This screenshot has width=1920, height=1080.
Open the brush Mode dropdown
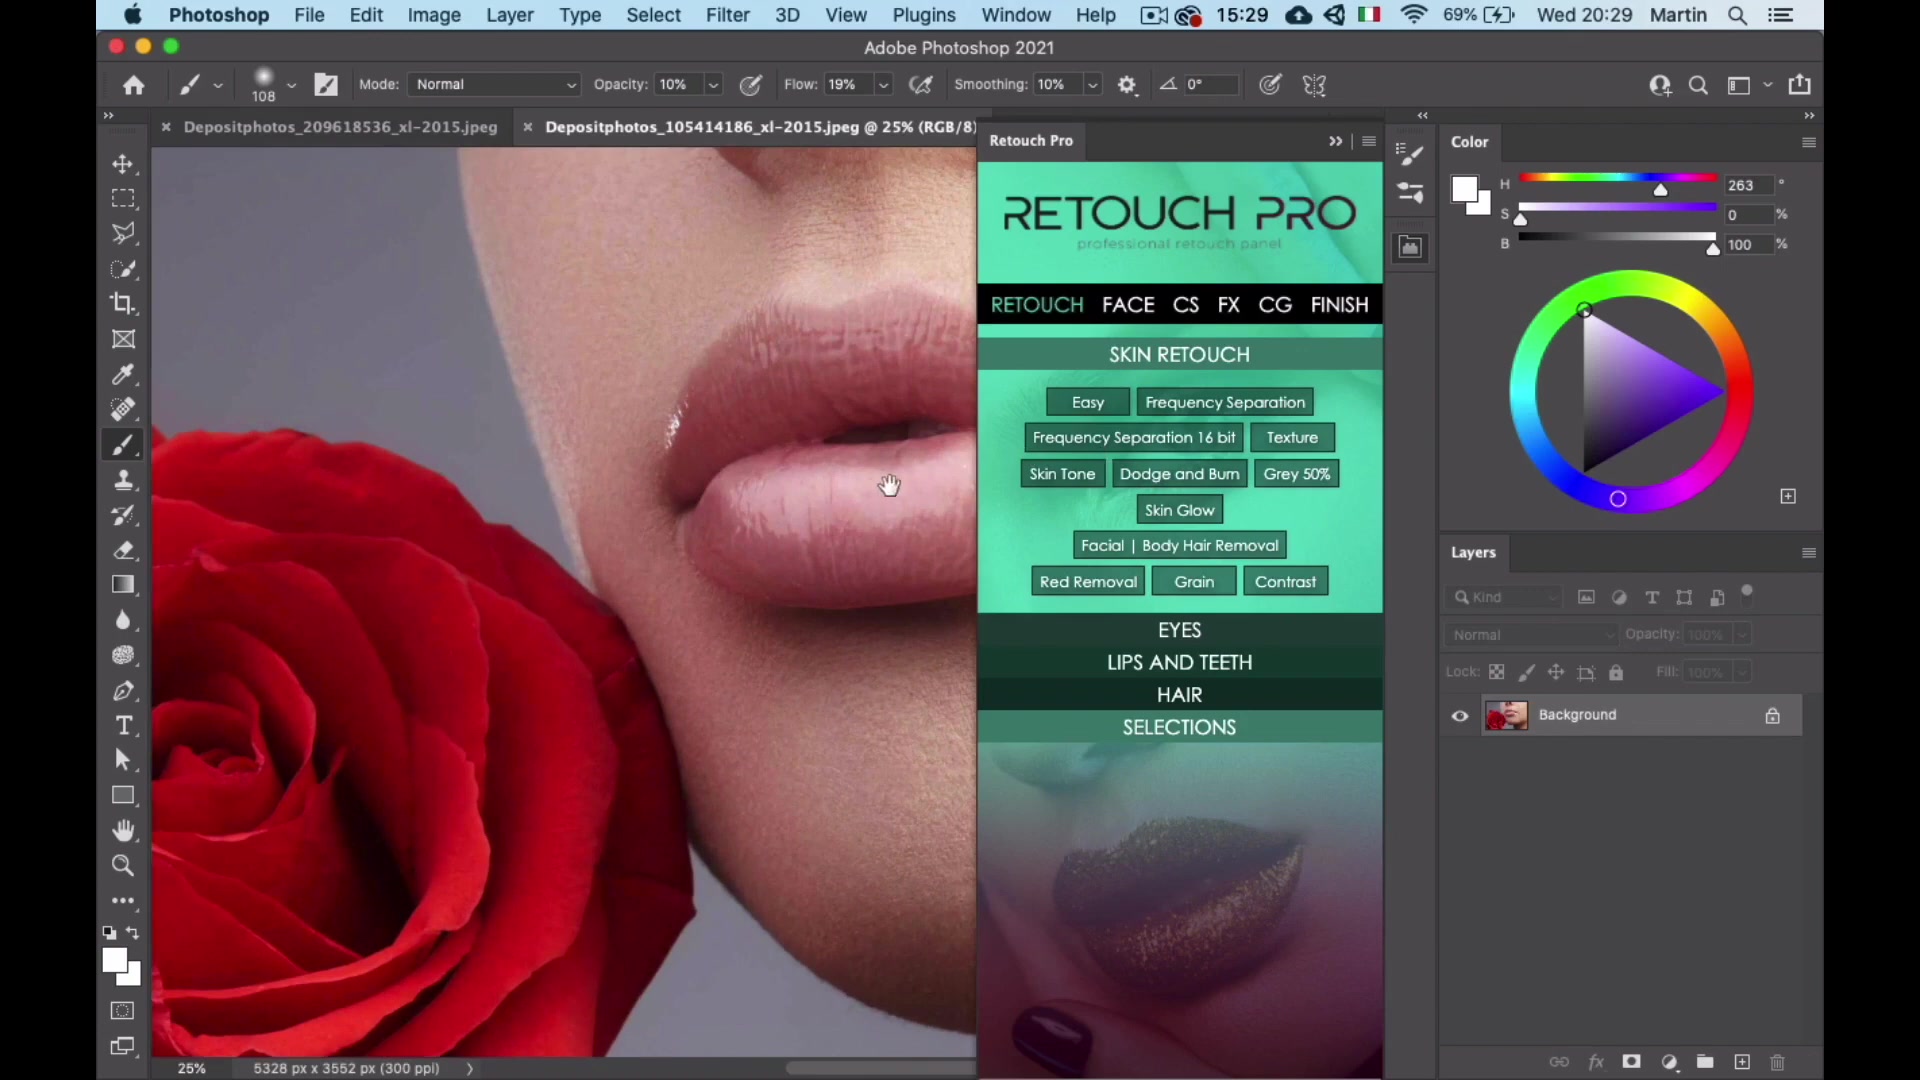pos(495,85)
